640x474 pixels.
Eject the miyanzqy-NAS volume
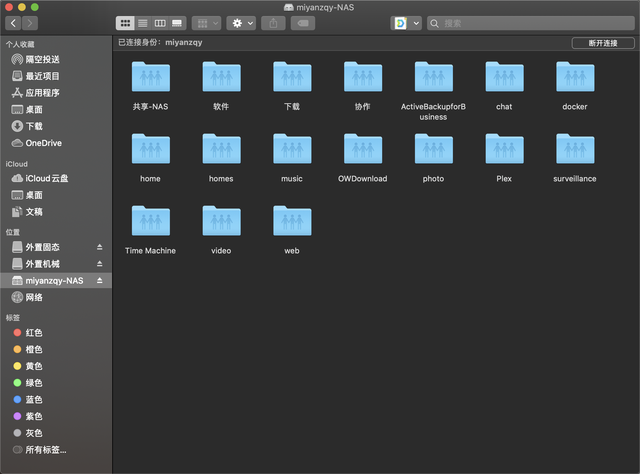coord(100,280)
